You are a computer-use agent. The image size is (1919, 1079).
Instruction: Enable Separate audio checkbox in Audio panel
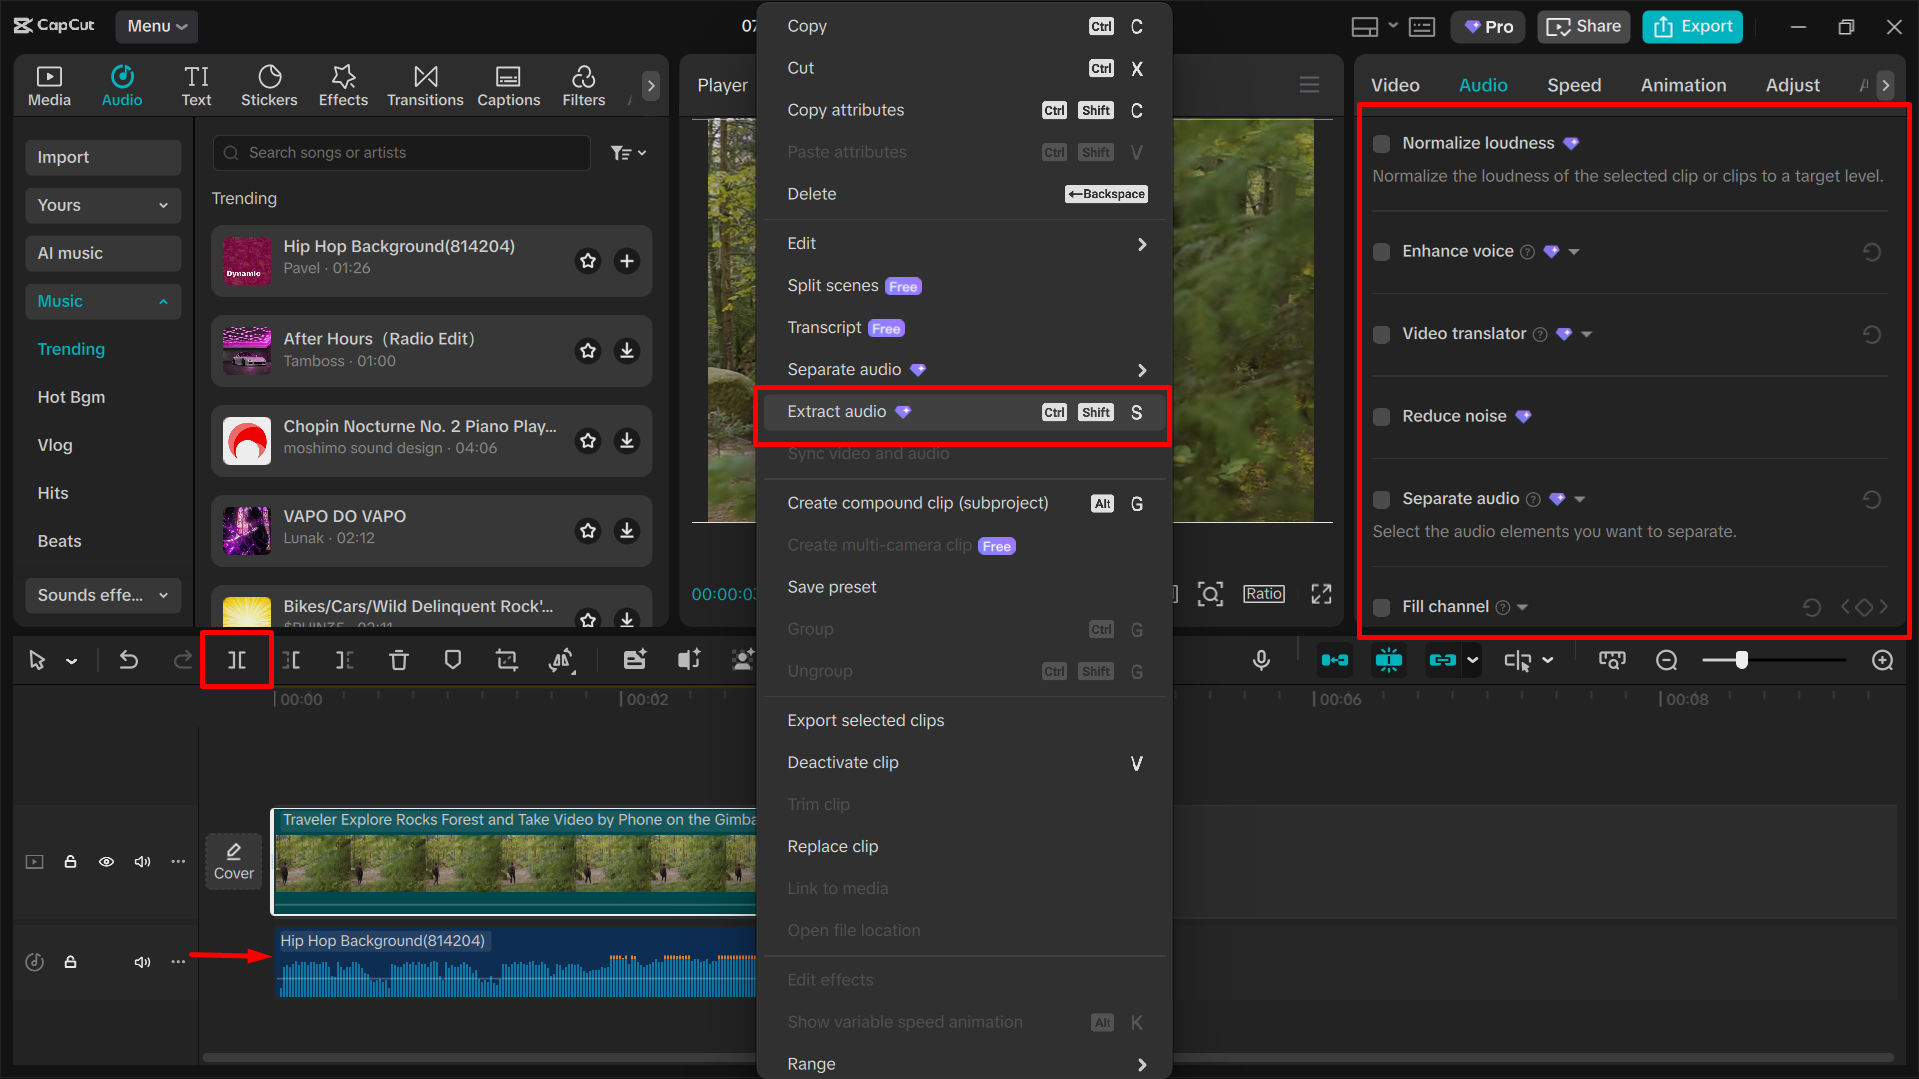[x=1382, y=499]
